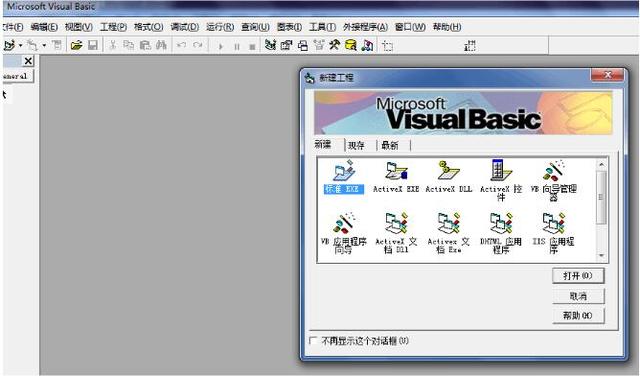
Task: Select the DHTML 应用程序 project type
Action: [x=501, y=233]
